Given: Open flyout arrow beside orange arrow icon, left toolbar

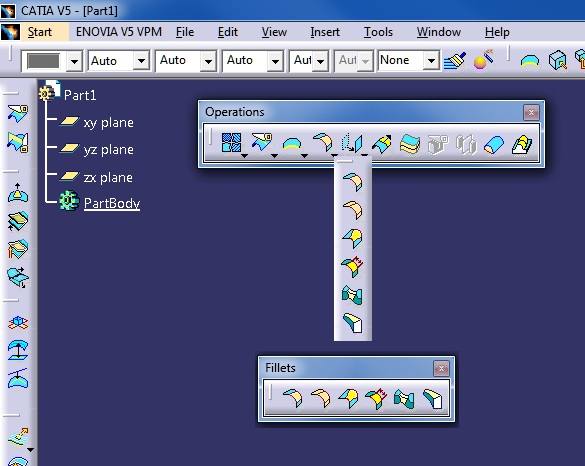Looking at the screenshot, I should [31, 450].
